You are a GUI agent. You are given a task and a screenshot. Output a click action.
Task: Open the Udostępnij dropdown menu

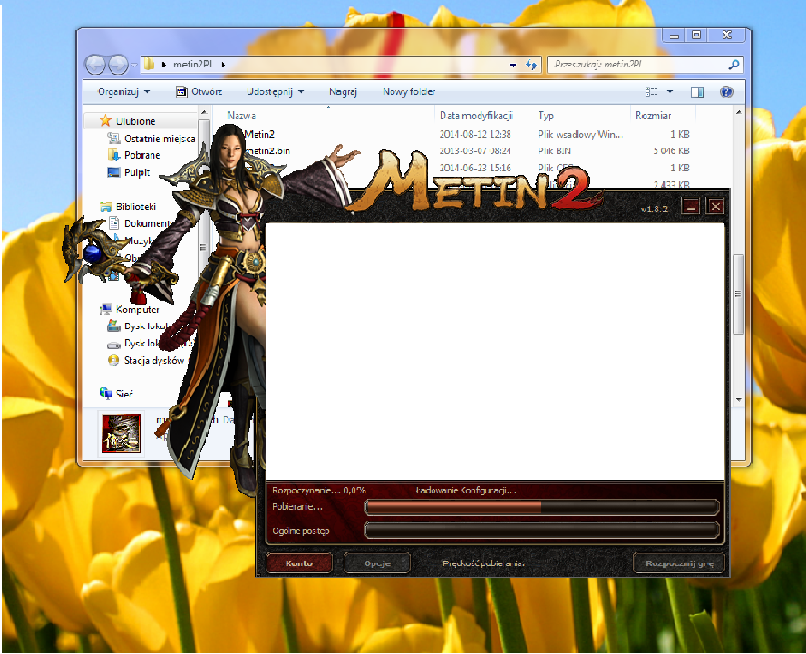pos(276,92)
